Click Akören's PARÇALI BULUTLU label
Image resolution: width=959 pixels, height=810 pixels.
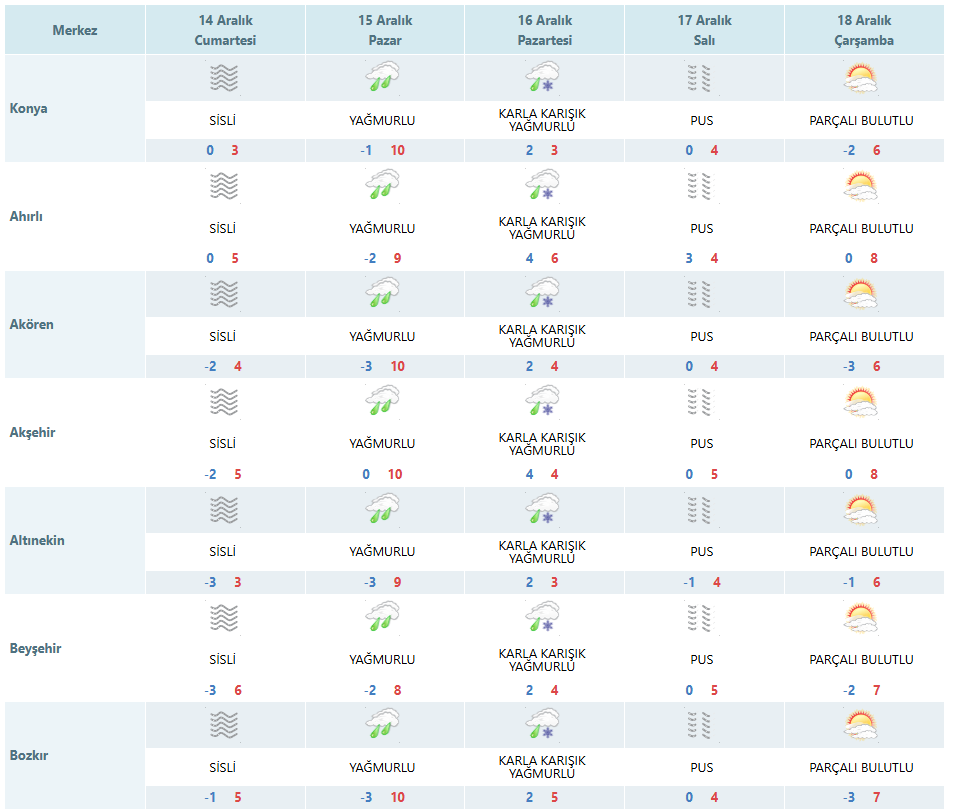click(x=861, y=336)
